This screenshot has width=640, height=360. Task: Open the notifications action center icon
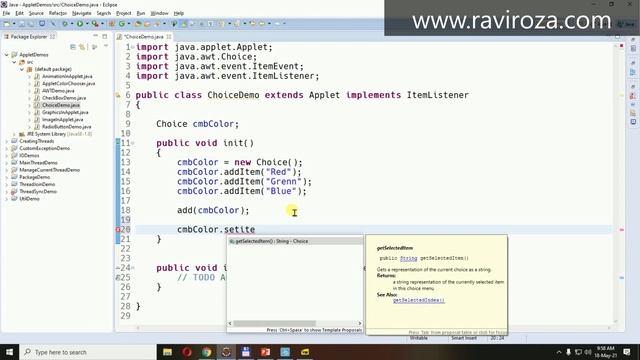click(627, 352)
